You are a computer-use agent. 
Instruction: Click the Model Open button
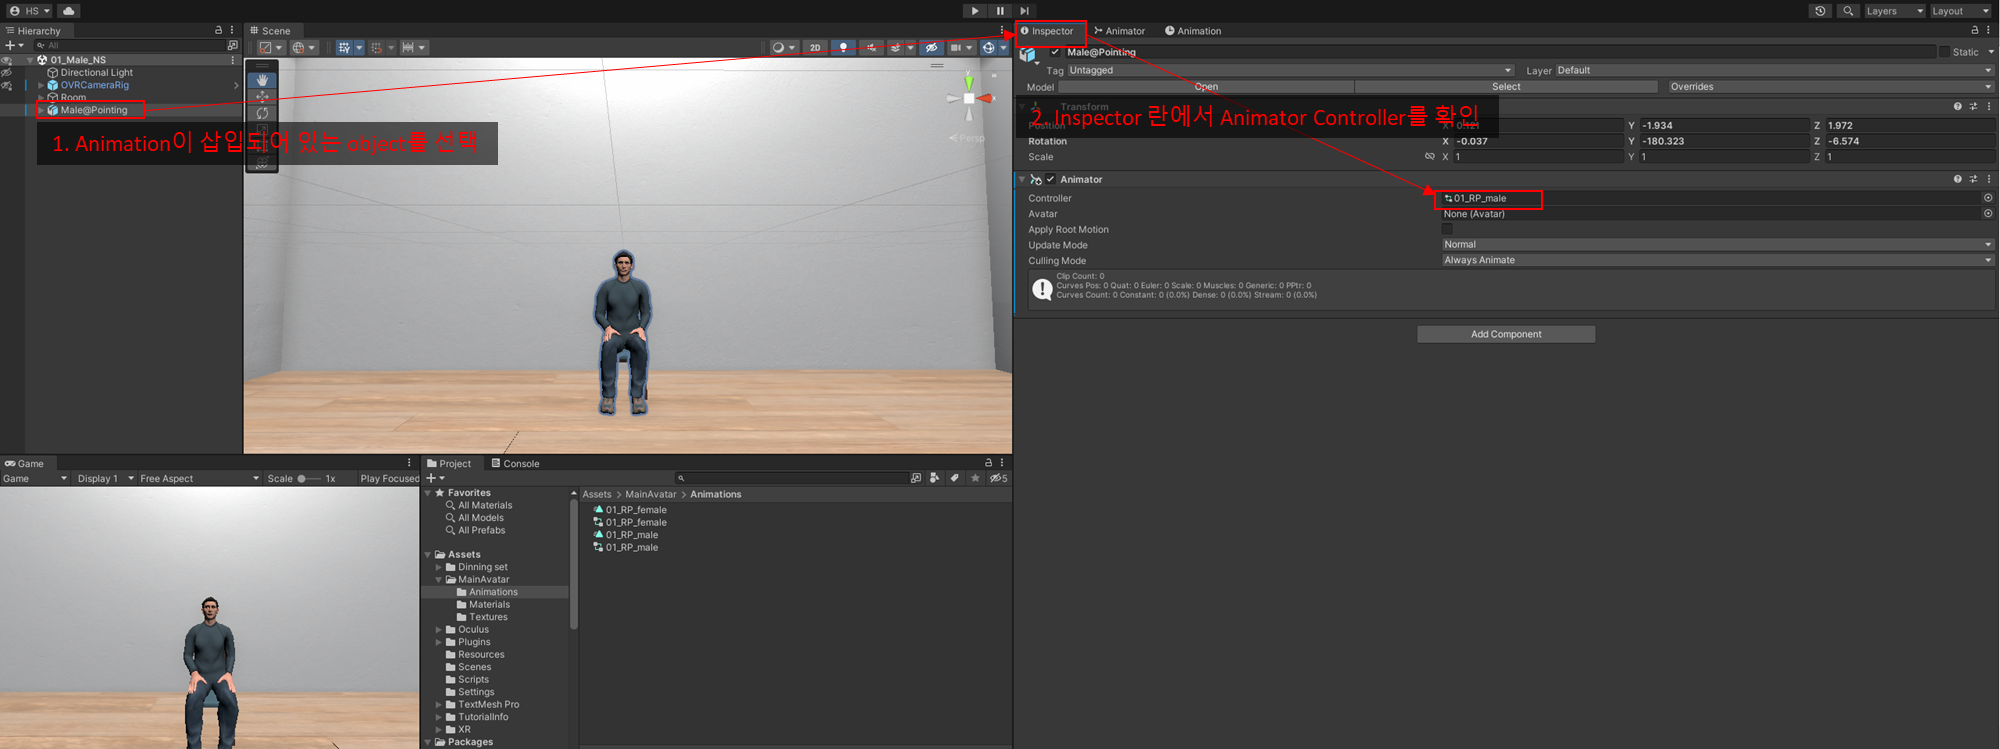pos(1206,87)
